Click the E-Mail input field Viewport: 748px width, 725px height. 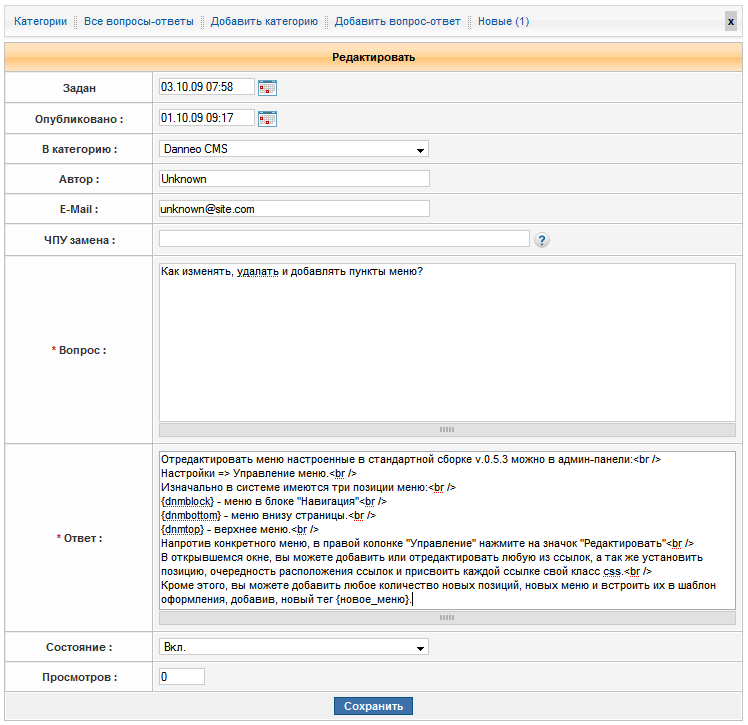(x=294, y=209)
